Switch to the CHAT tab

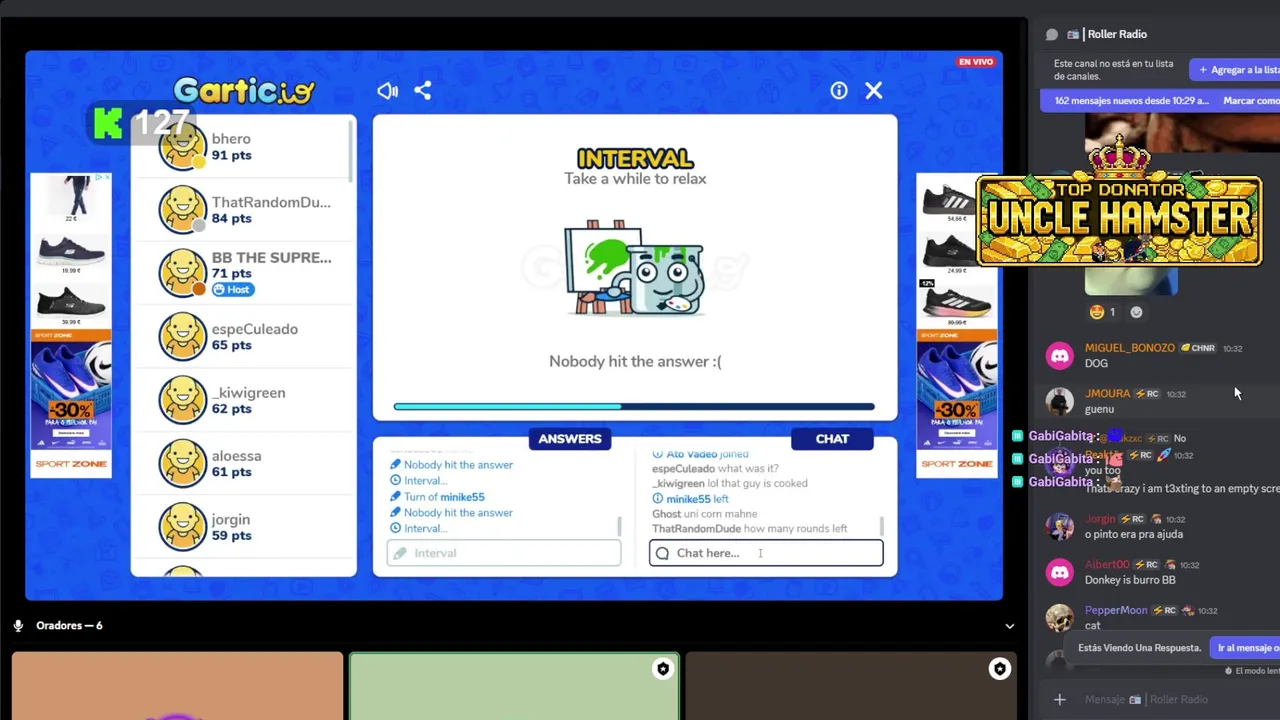coord(832,439)
